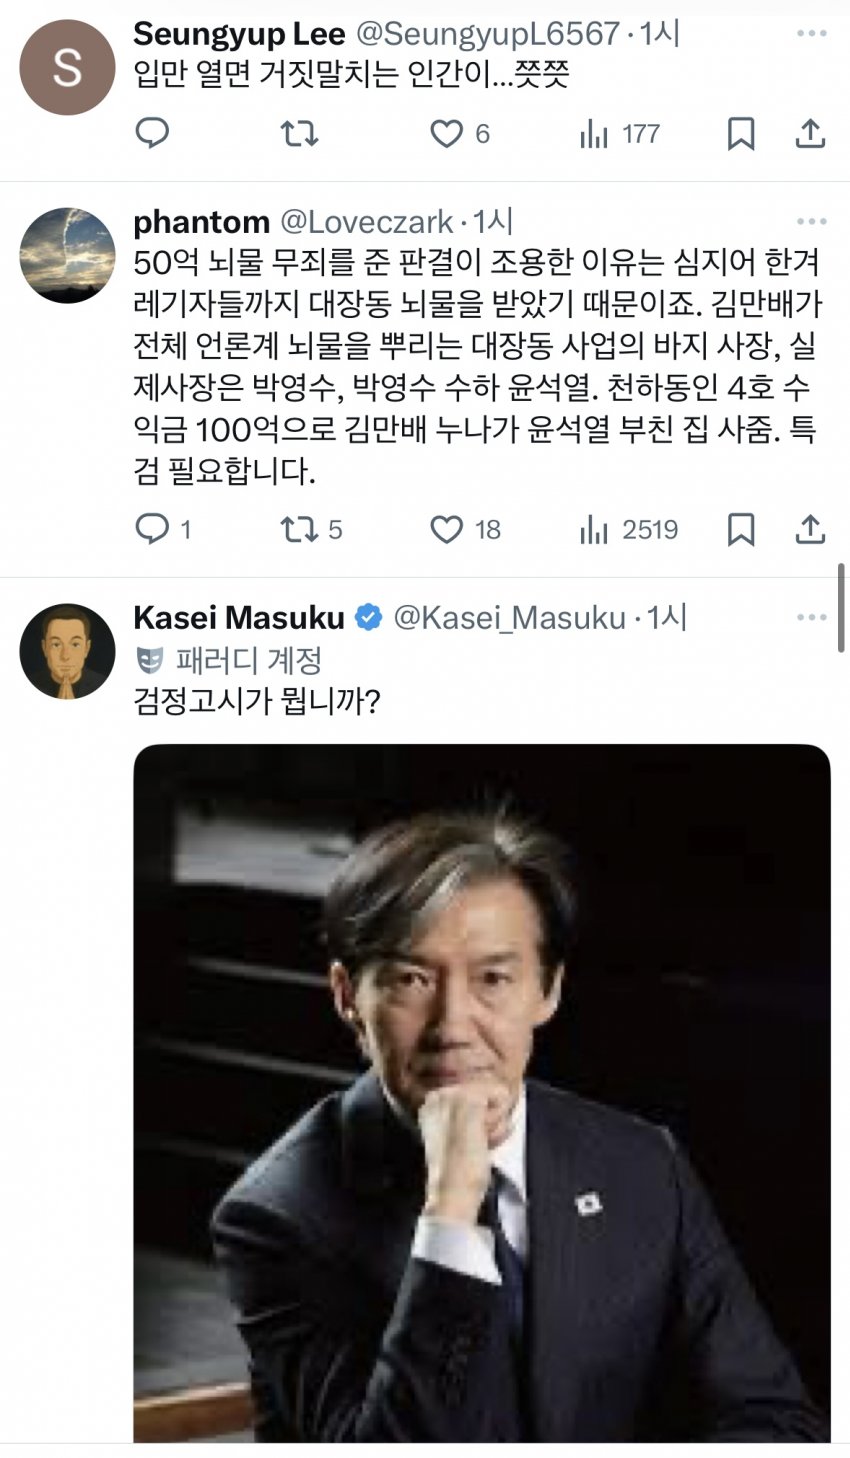Viewport: 850px width, 1458px height.
Task: View analytics on Seungyup Lee's tweet
Action: click(x=594, y=133)
